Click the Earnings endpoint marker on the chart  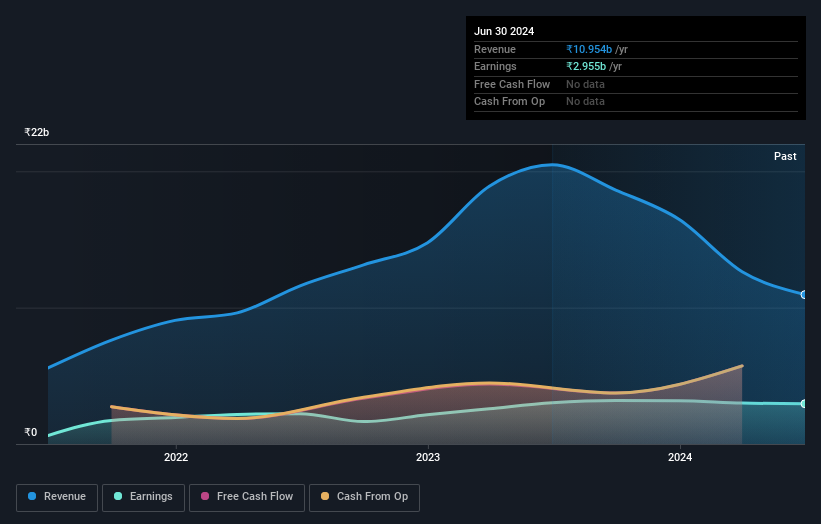click(x=803, y=404)
